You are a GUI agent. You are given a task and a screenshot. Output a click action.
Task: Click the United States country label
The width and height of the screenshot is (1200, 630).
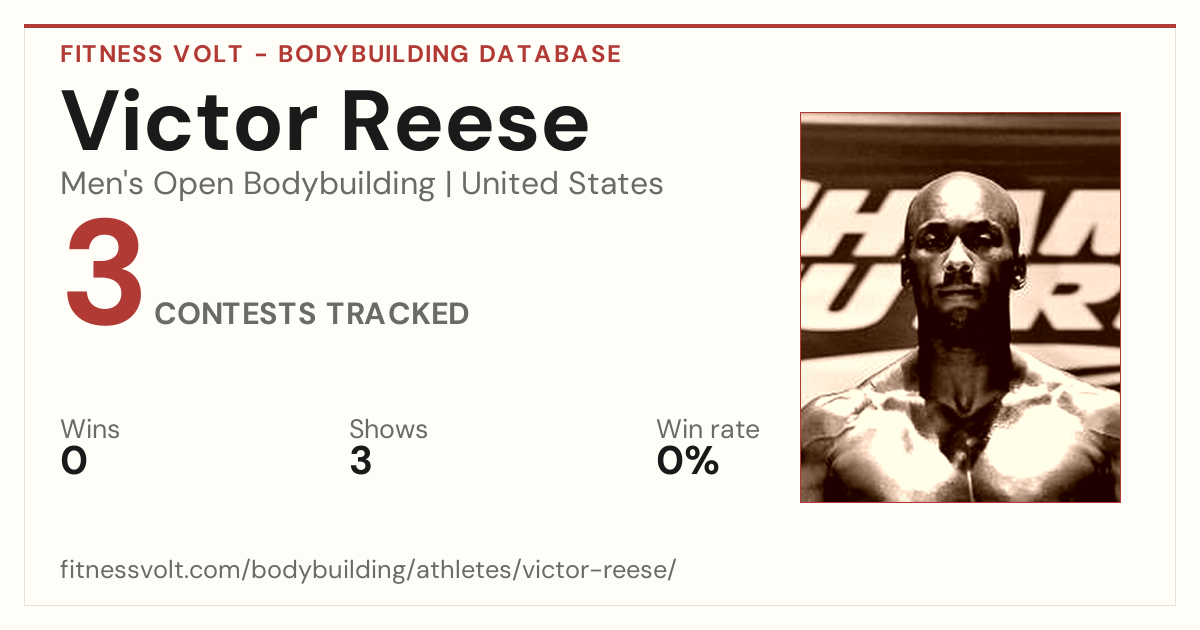click(x=562, y=184)
